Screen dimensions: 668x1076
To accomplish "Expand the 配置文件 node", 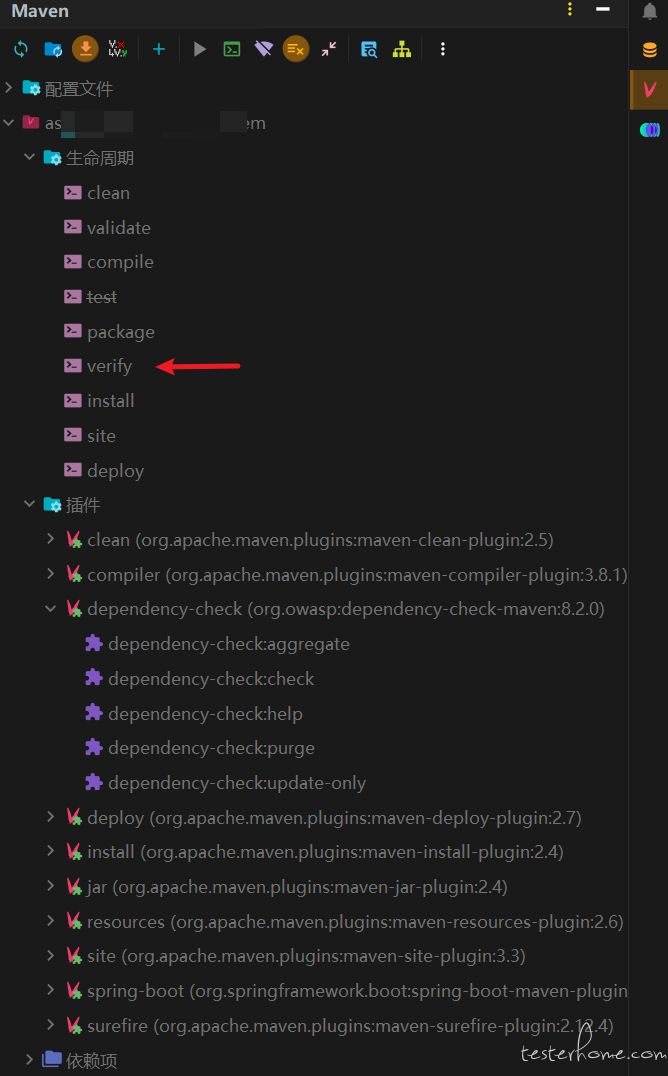I will pos(9,88).
